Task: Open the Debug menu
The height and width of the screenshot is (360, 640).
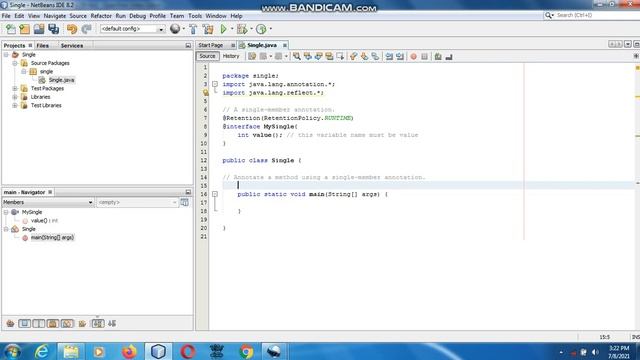Action: pos(138,16)
